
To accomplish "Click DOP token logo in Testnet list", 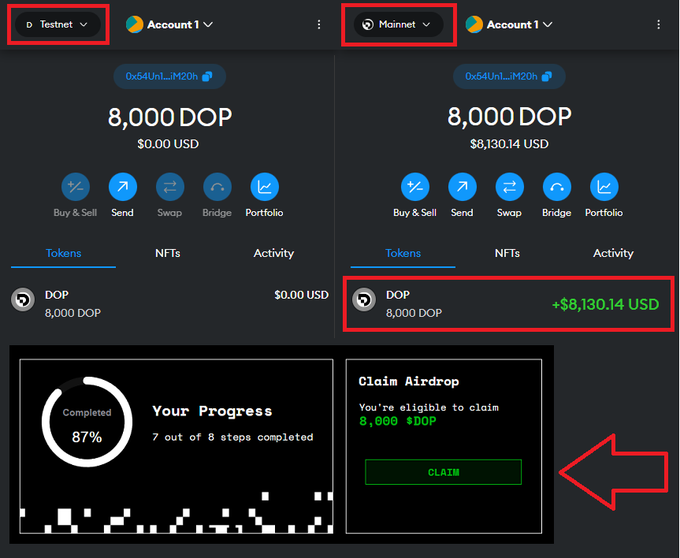I will tap(23, 300).
